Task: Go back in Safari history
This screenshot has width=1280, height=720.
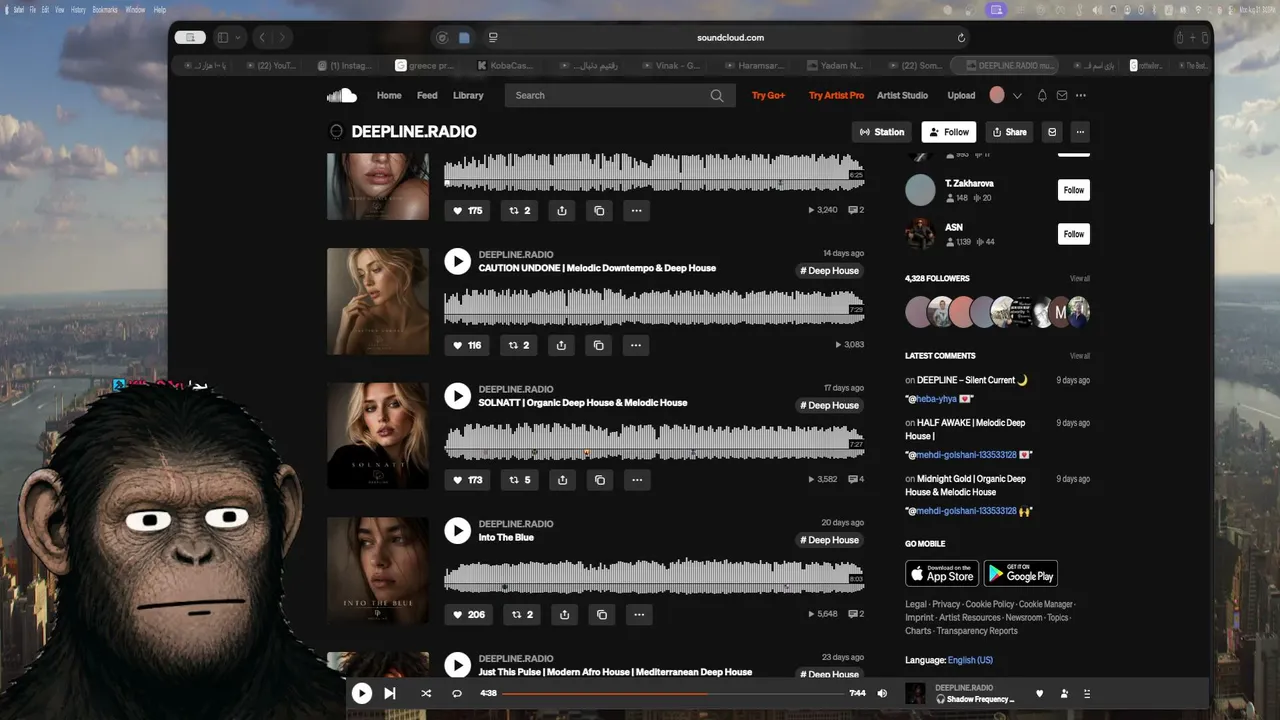Action: (262, 38)
